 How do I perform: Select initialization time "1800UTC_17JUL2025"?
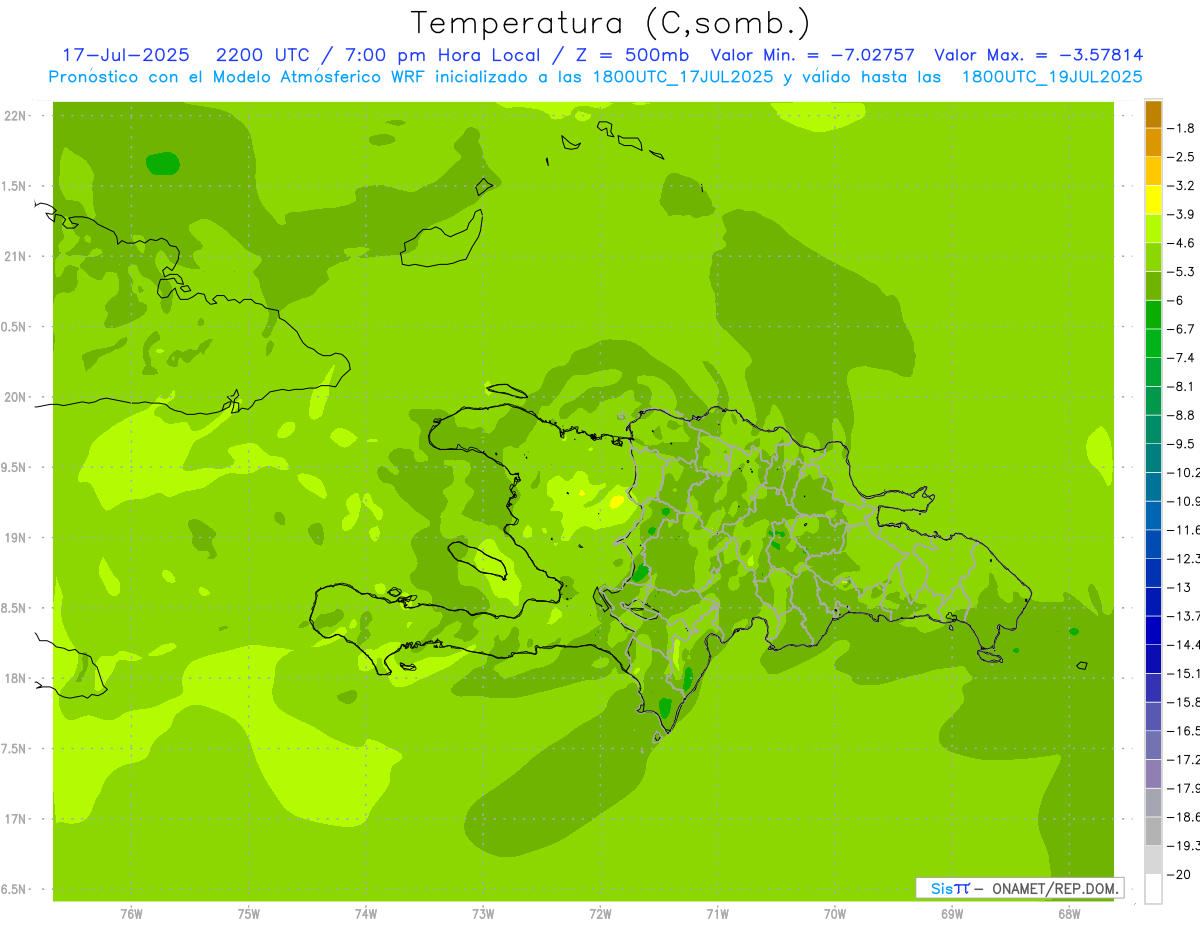[680, 77]
